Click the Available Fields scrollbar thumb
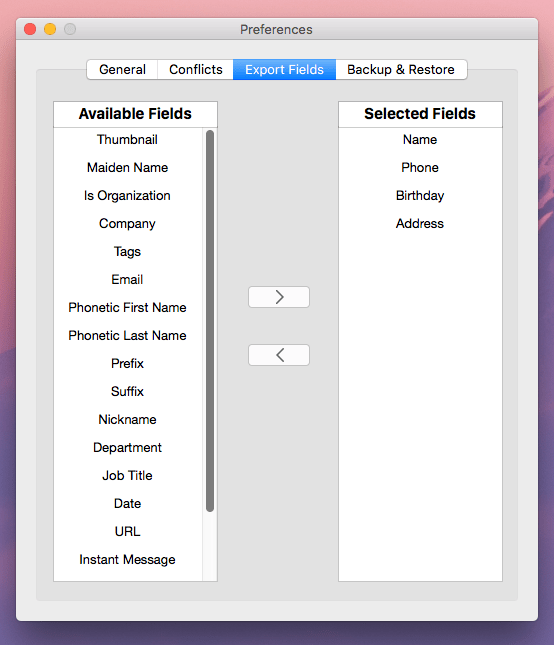Viewport: 554px width, 645px height. pyautogui.click(x=210, y=321)
